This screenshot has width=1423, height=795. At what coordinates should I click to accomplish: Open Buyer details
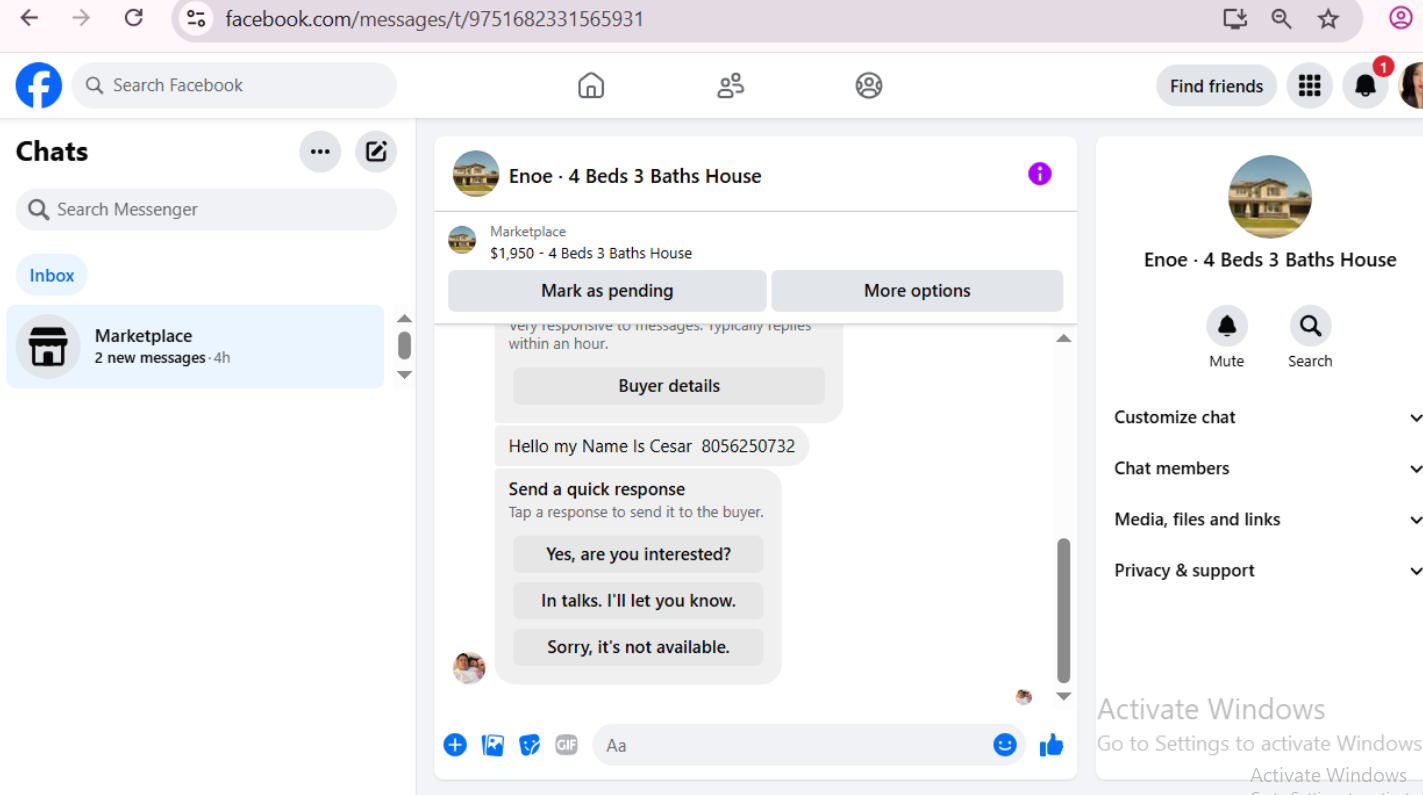[669, 386]
